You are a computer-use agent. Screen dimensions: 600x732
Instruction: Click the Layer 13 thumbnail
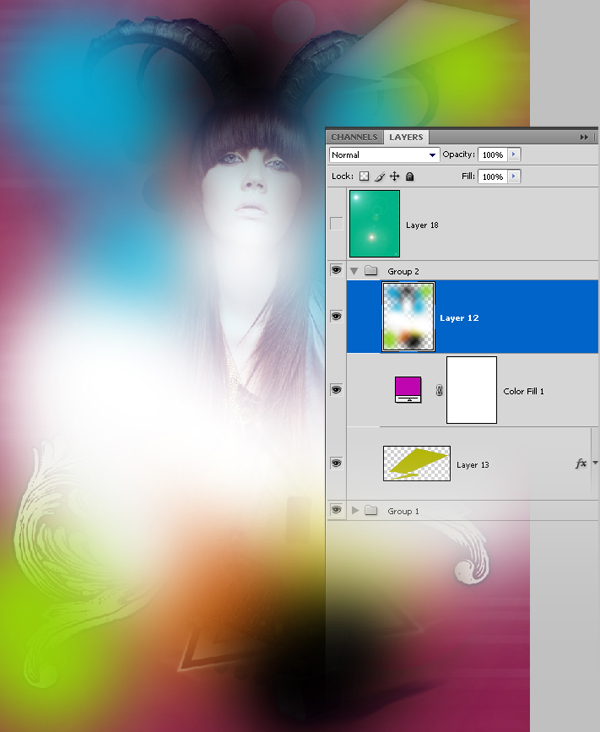click(x=416, y=463)
